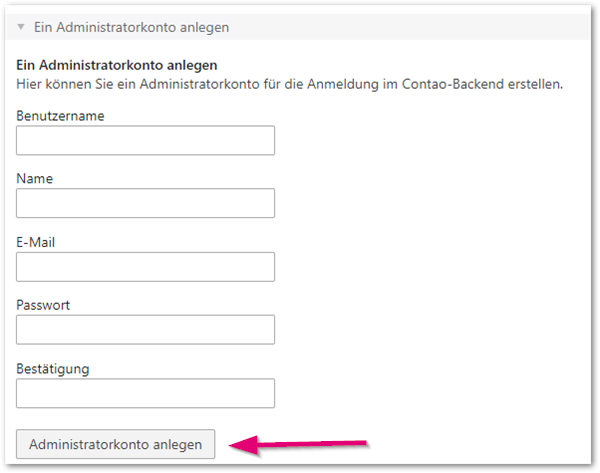
Task: Click into the Name text field
Action: click(x=145, y=203)
